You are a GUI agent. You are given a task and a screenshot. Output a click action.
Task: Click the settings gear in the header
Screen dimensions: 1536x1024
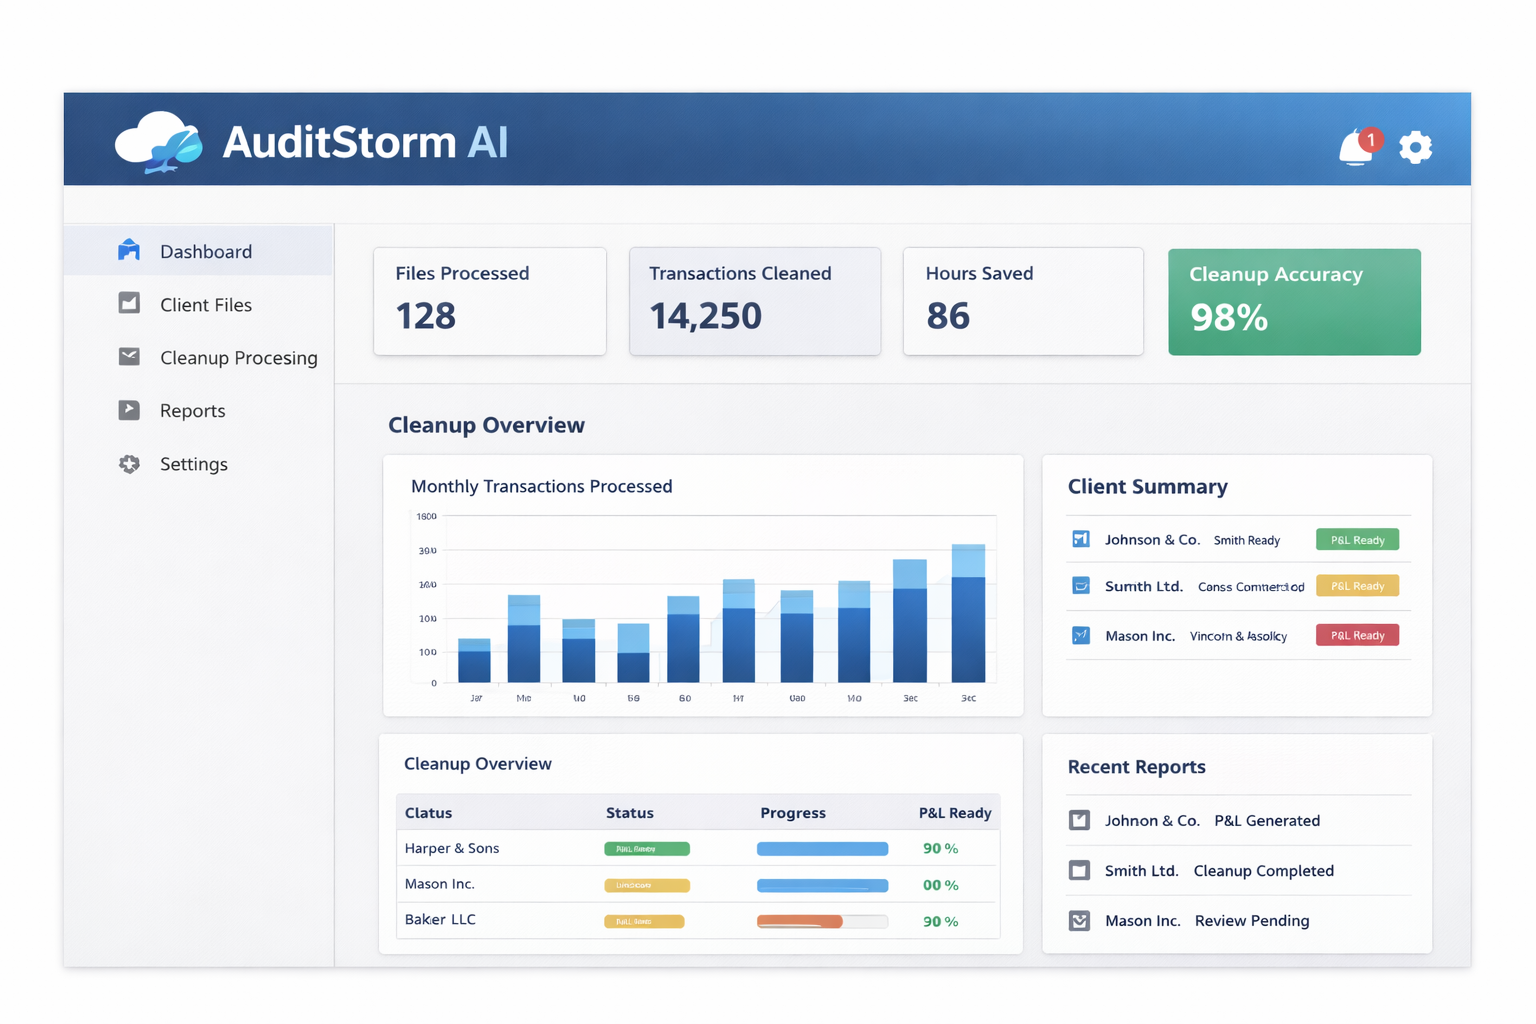click(x=1416, y=147)
